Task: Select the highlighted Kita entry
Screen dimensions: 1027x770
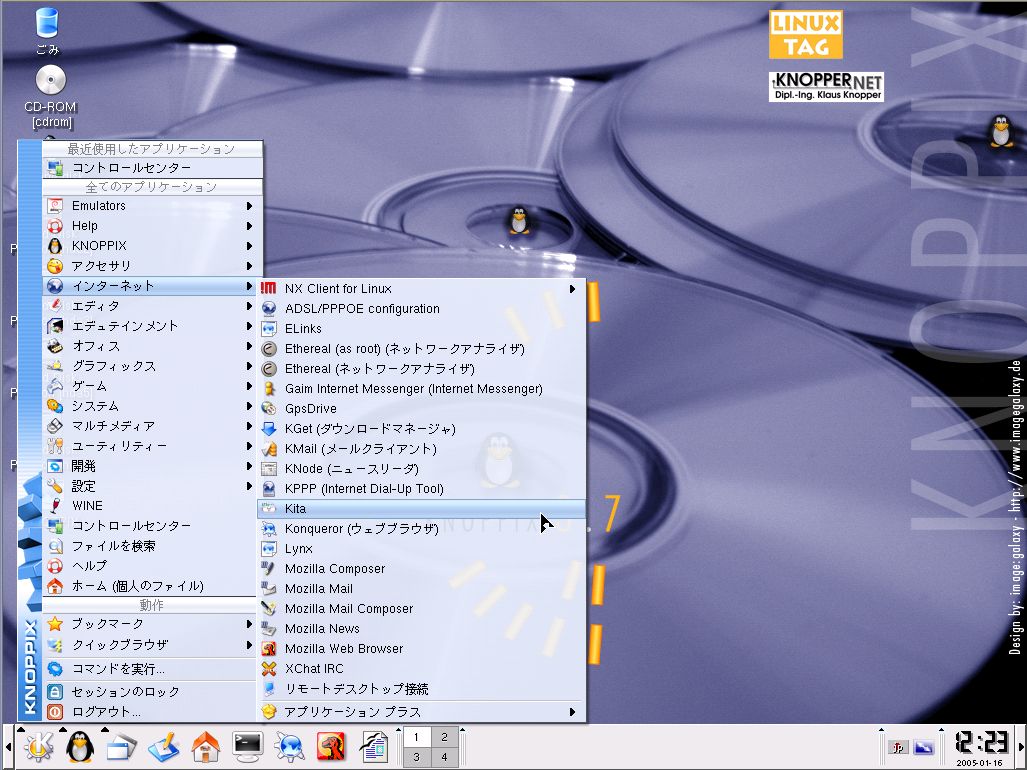Action: (421, 509)
